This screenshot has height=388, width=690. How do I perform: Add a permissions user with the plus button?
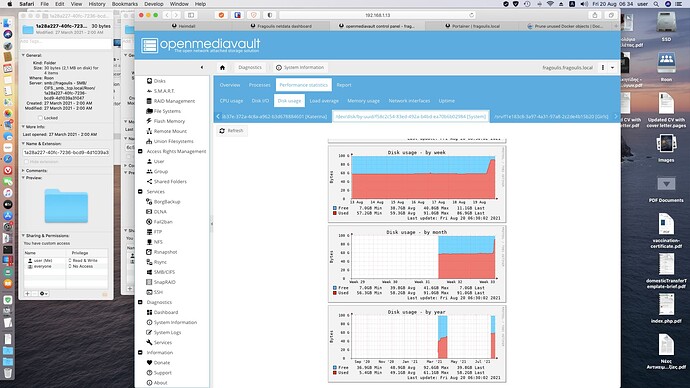(x=28, y=293)
